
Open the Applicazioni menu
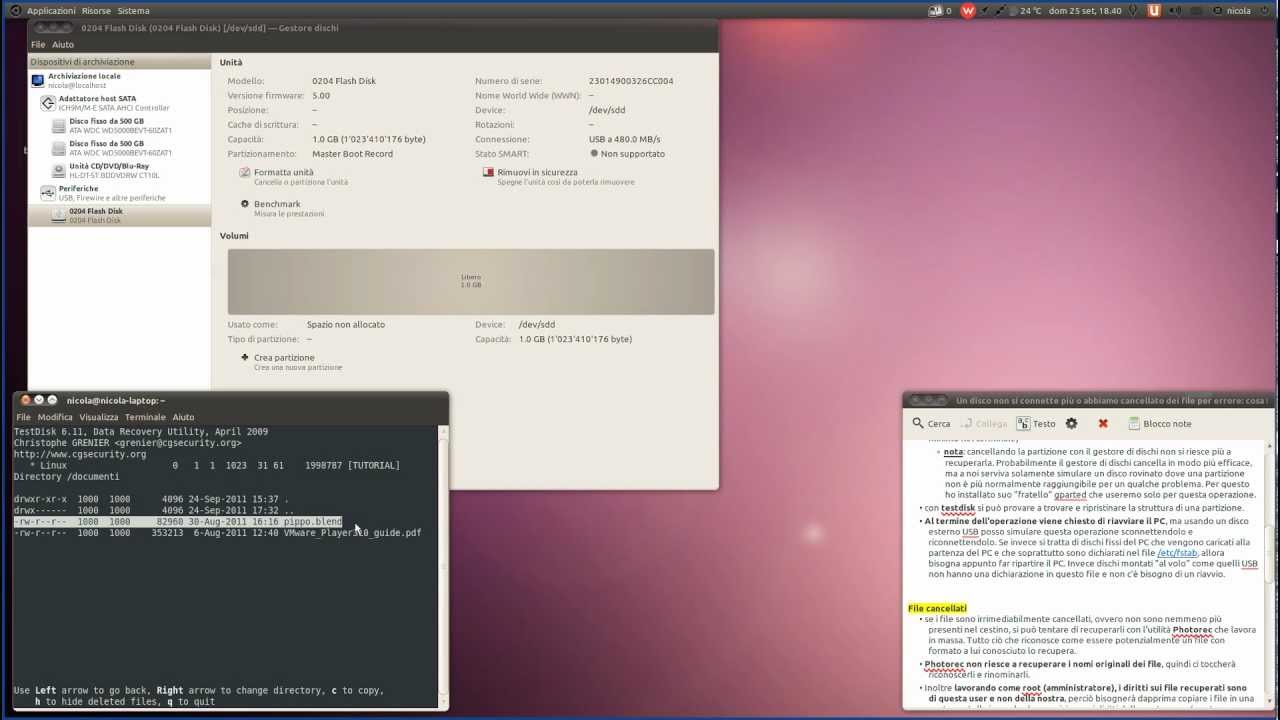50,11
